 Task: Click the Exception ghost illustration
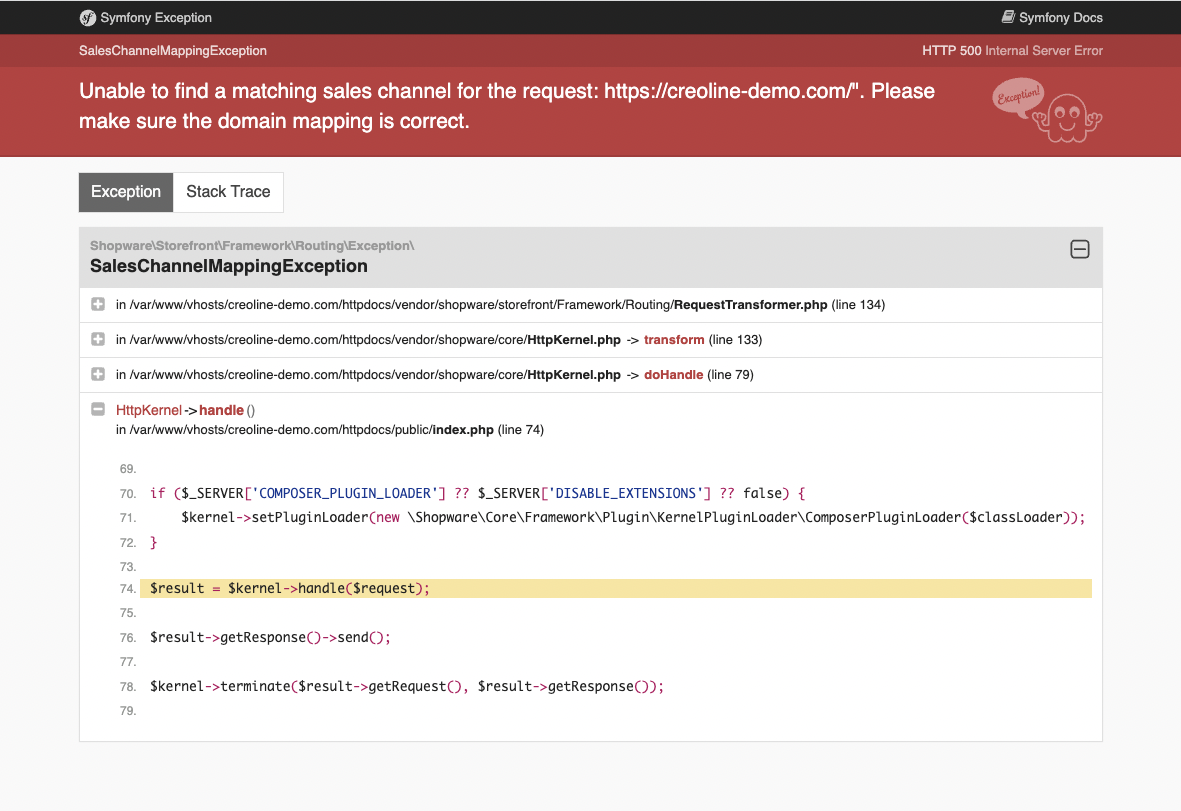click(x=1048, y=111)
